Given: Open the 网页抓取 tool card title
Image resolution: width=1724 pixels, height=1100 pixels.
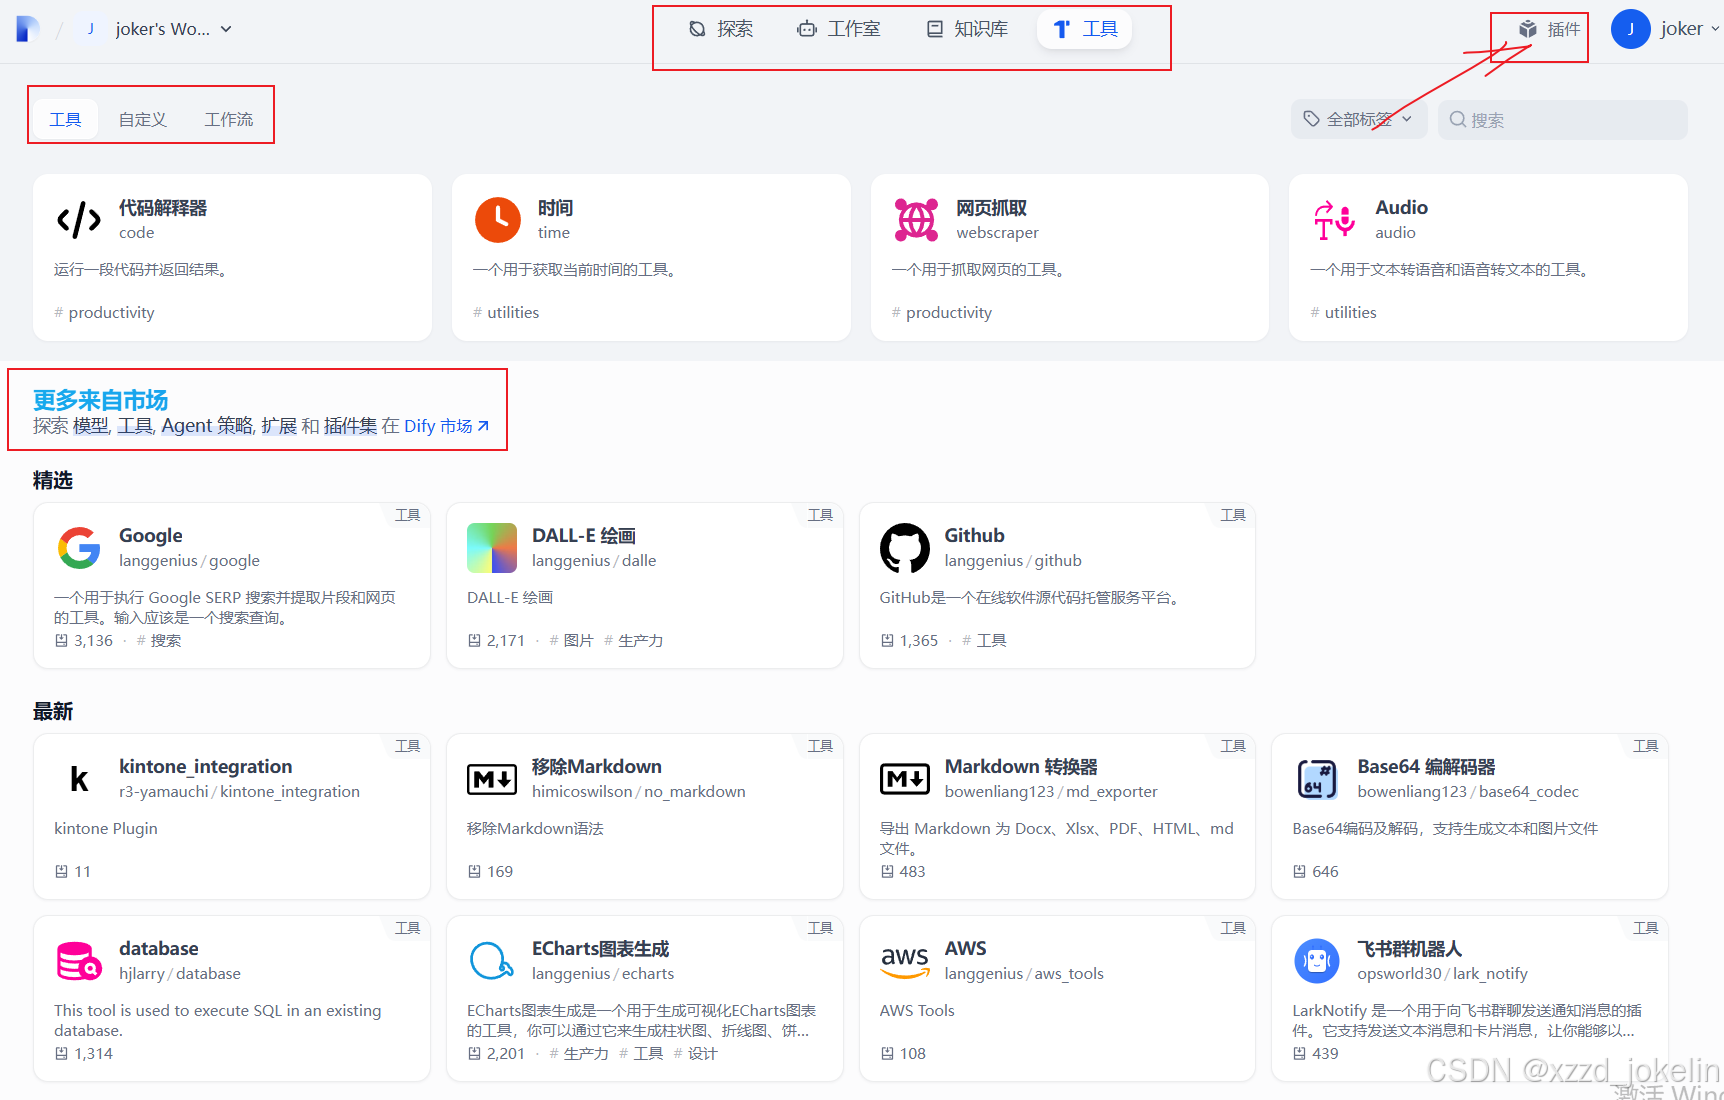Looking at the screenshot, I should [991, 207].
